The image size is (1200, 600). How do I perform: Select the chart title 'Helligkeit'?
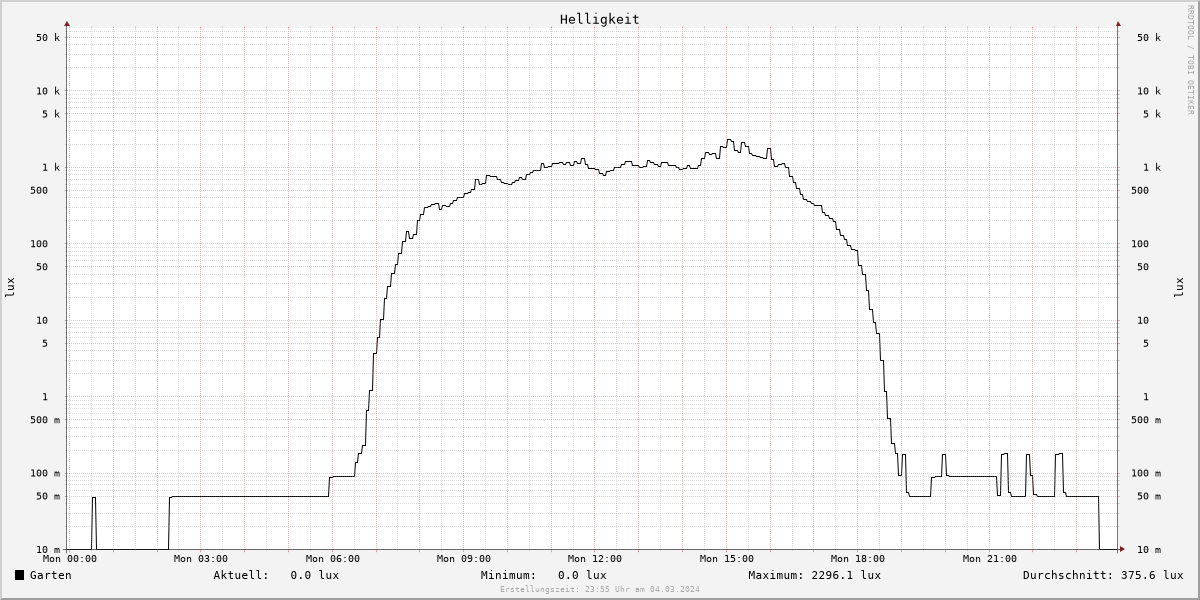[x=600, y=19]
